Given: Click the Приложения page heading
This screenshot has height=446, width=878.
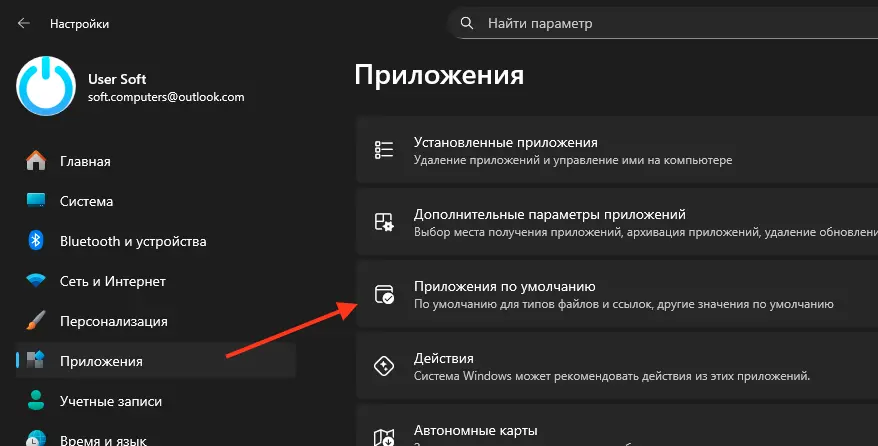Looking at the screenshot, I should (439, 75).
